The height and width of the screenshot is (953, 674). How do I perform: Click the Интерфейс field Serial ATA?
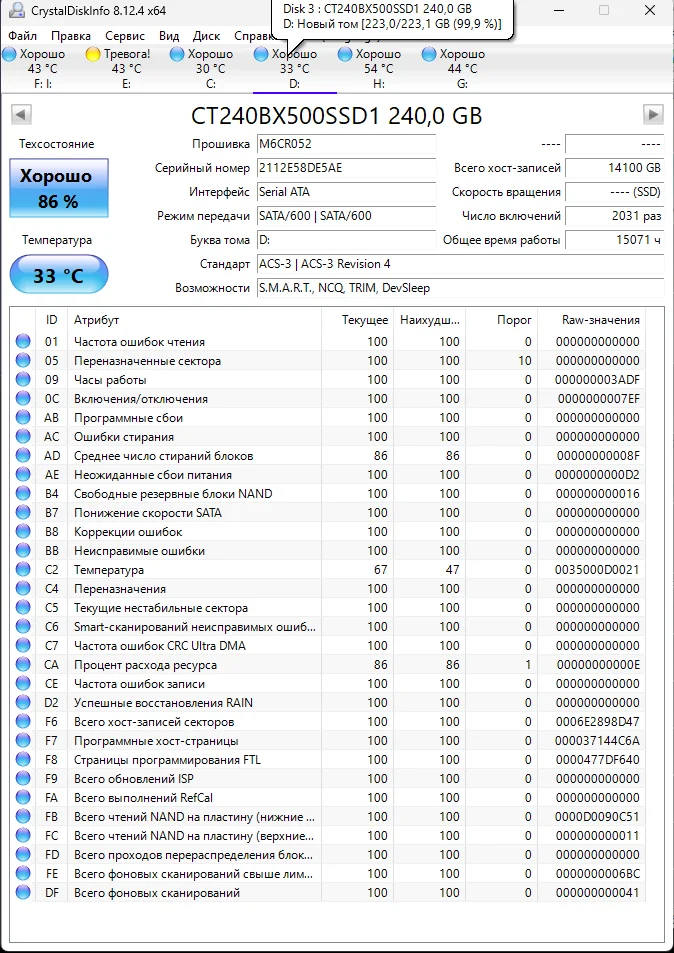pyautogui.click(x=346, y=192)
